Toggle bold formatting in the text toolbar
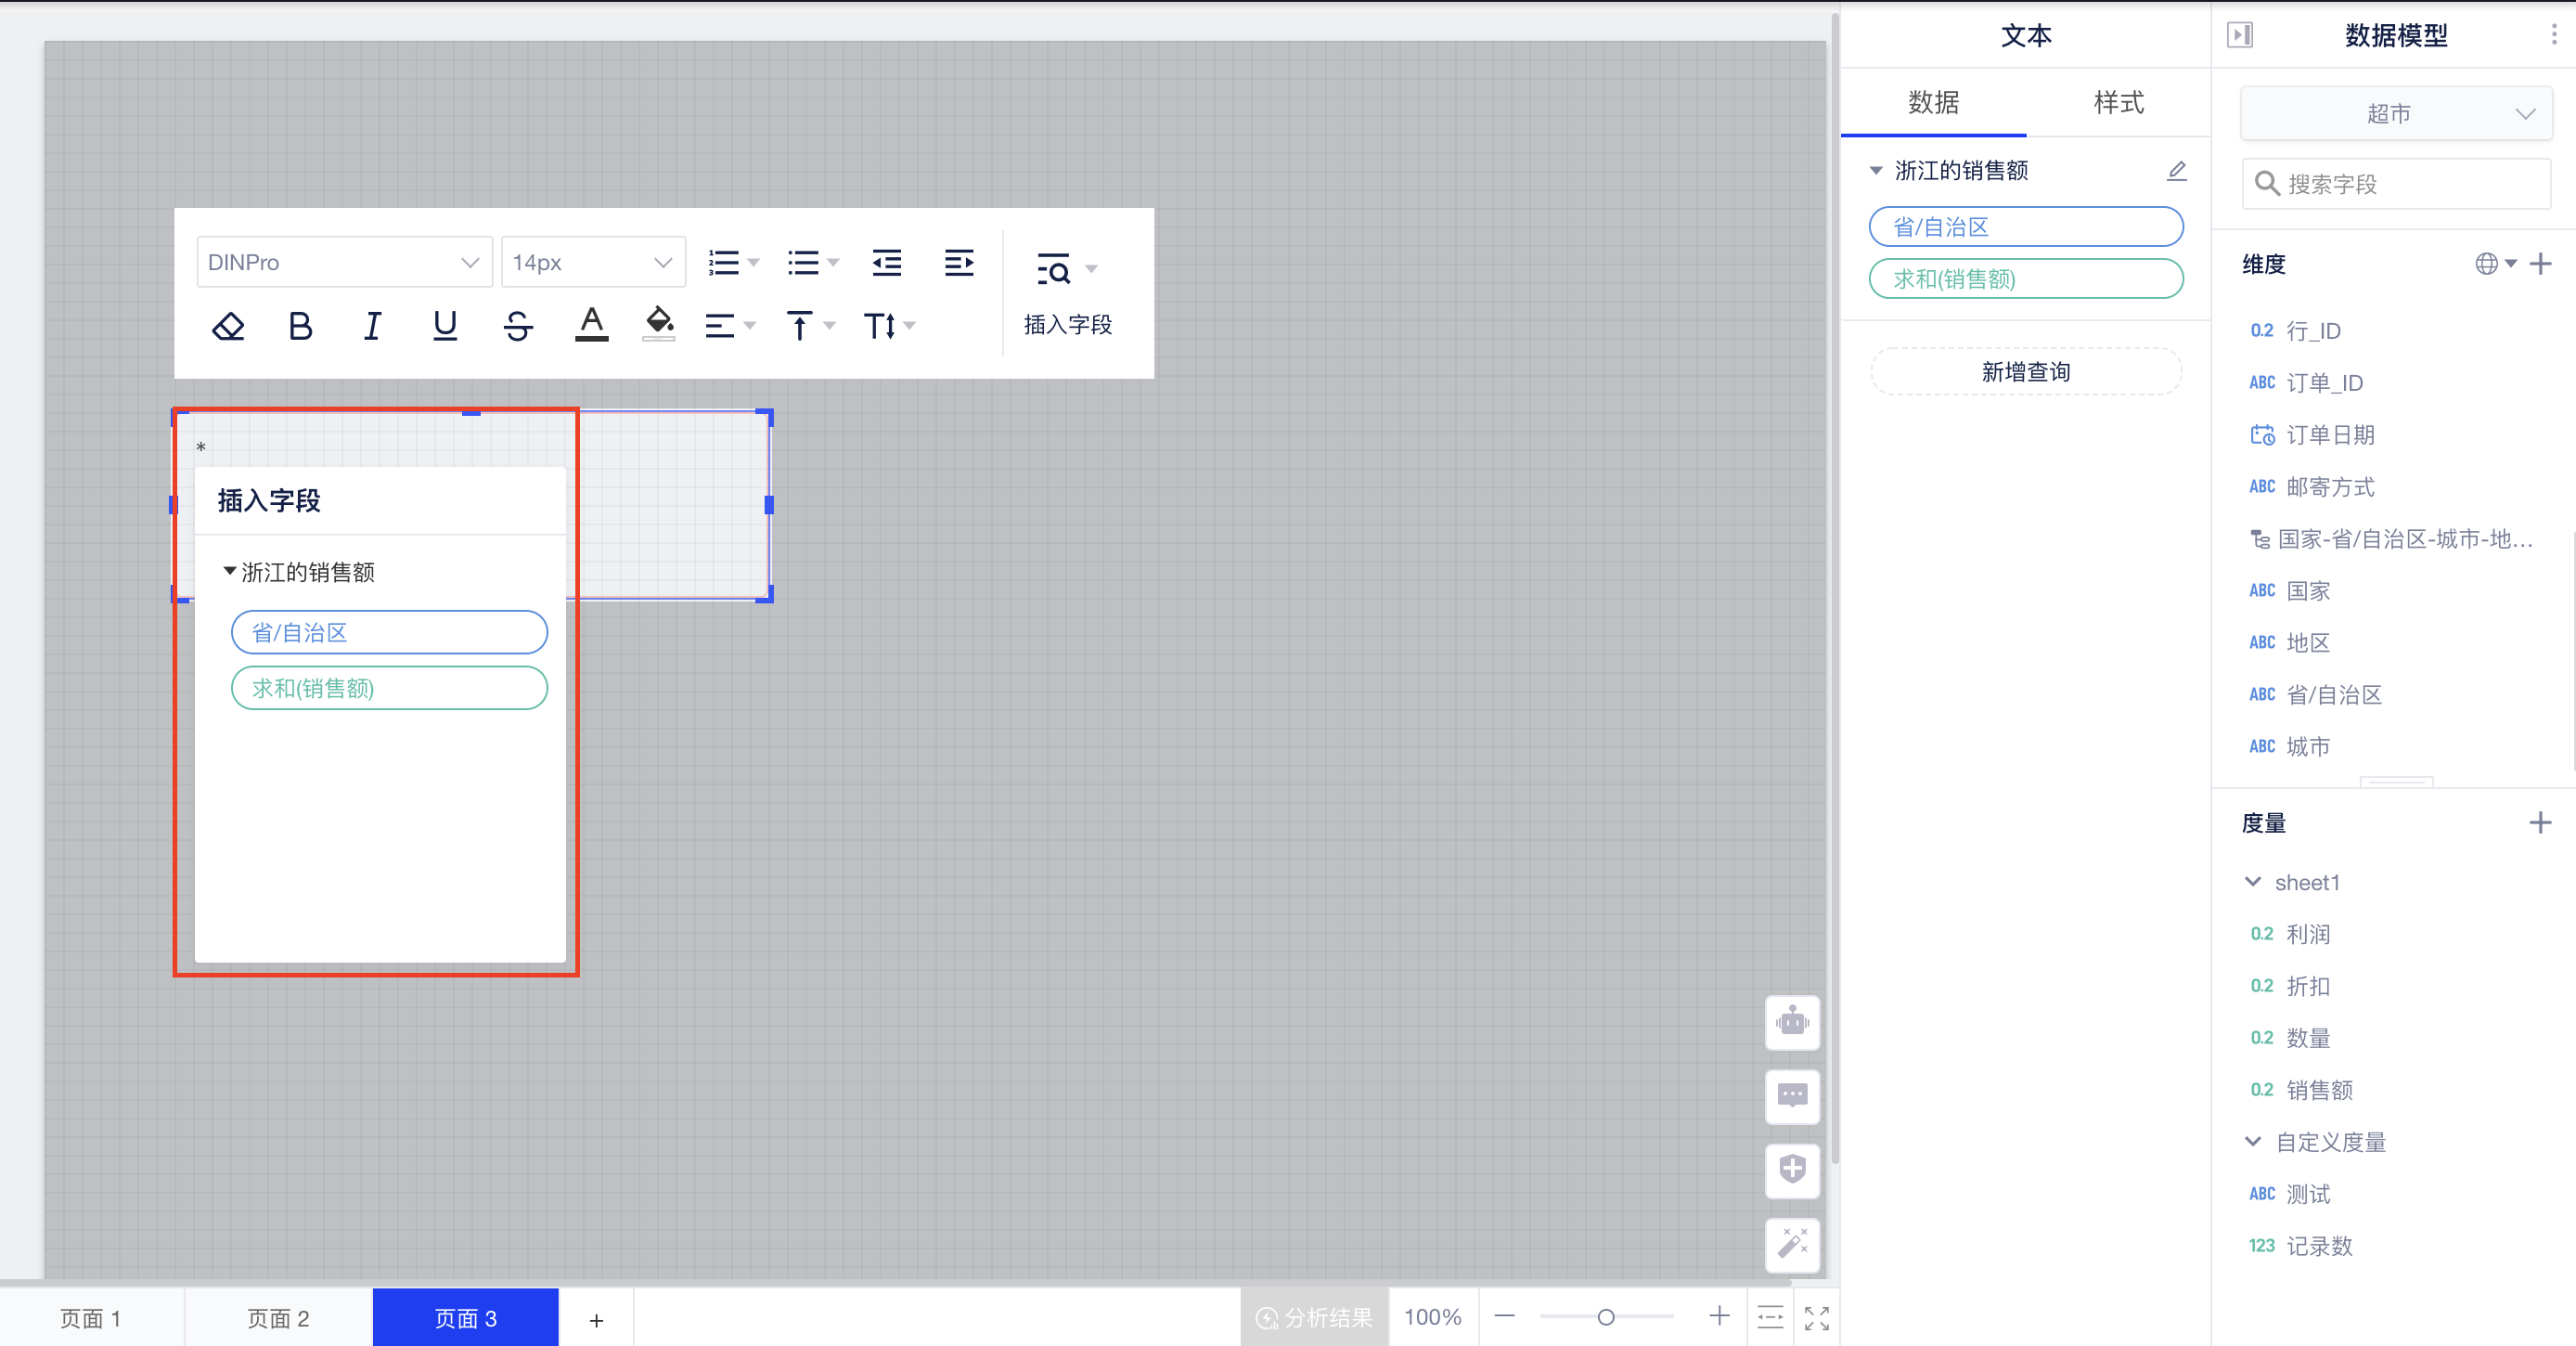 tap(299, 326)
